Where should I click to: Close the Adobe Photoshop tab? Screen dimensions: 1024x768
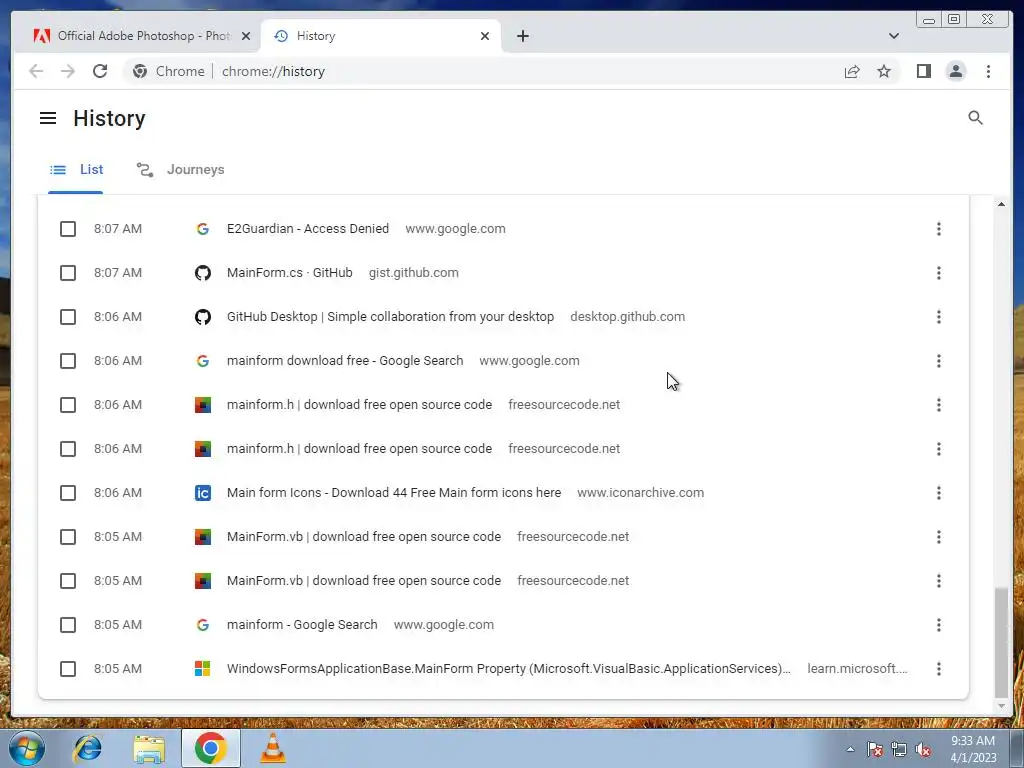246,36
